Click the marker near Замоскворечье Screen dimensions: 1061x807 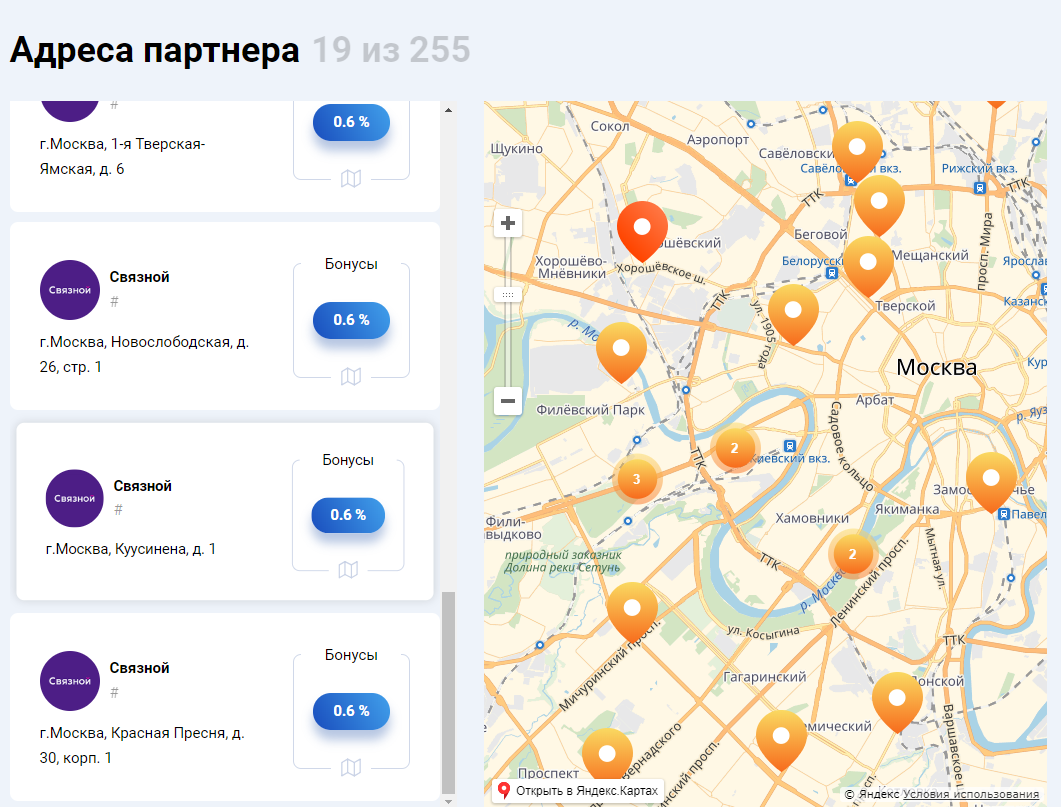[991, 481]
